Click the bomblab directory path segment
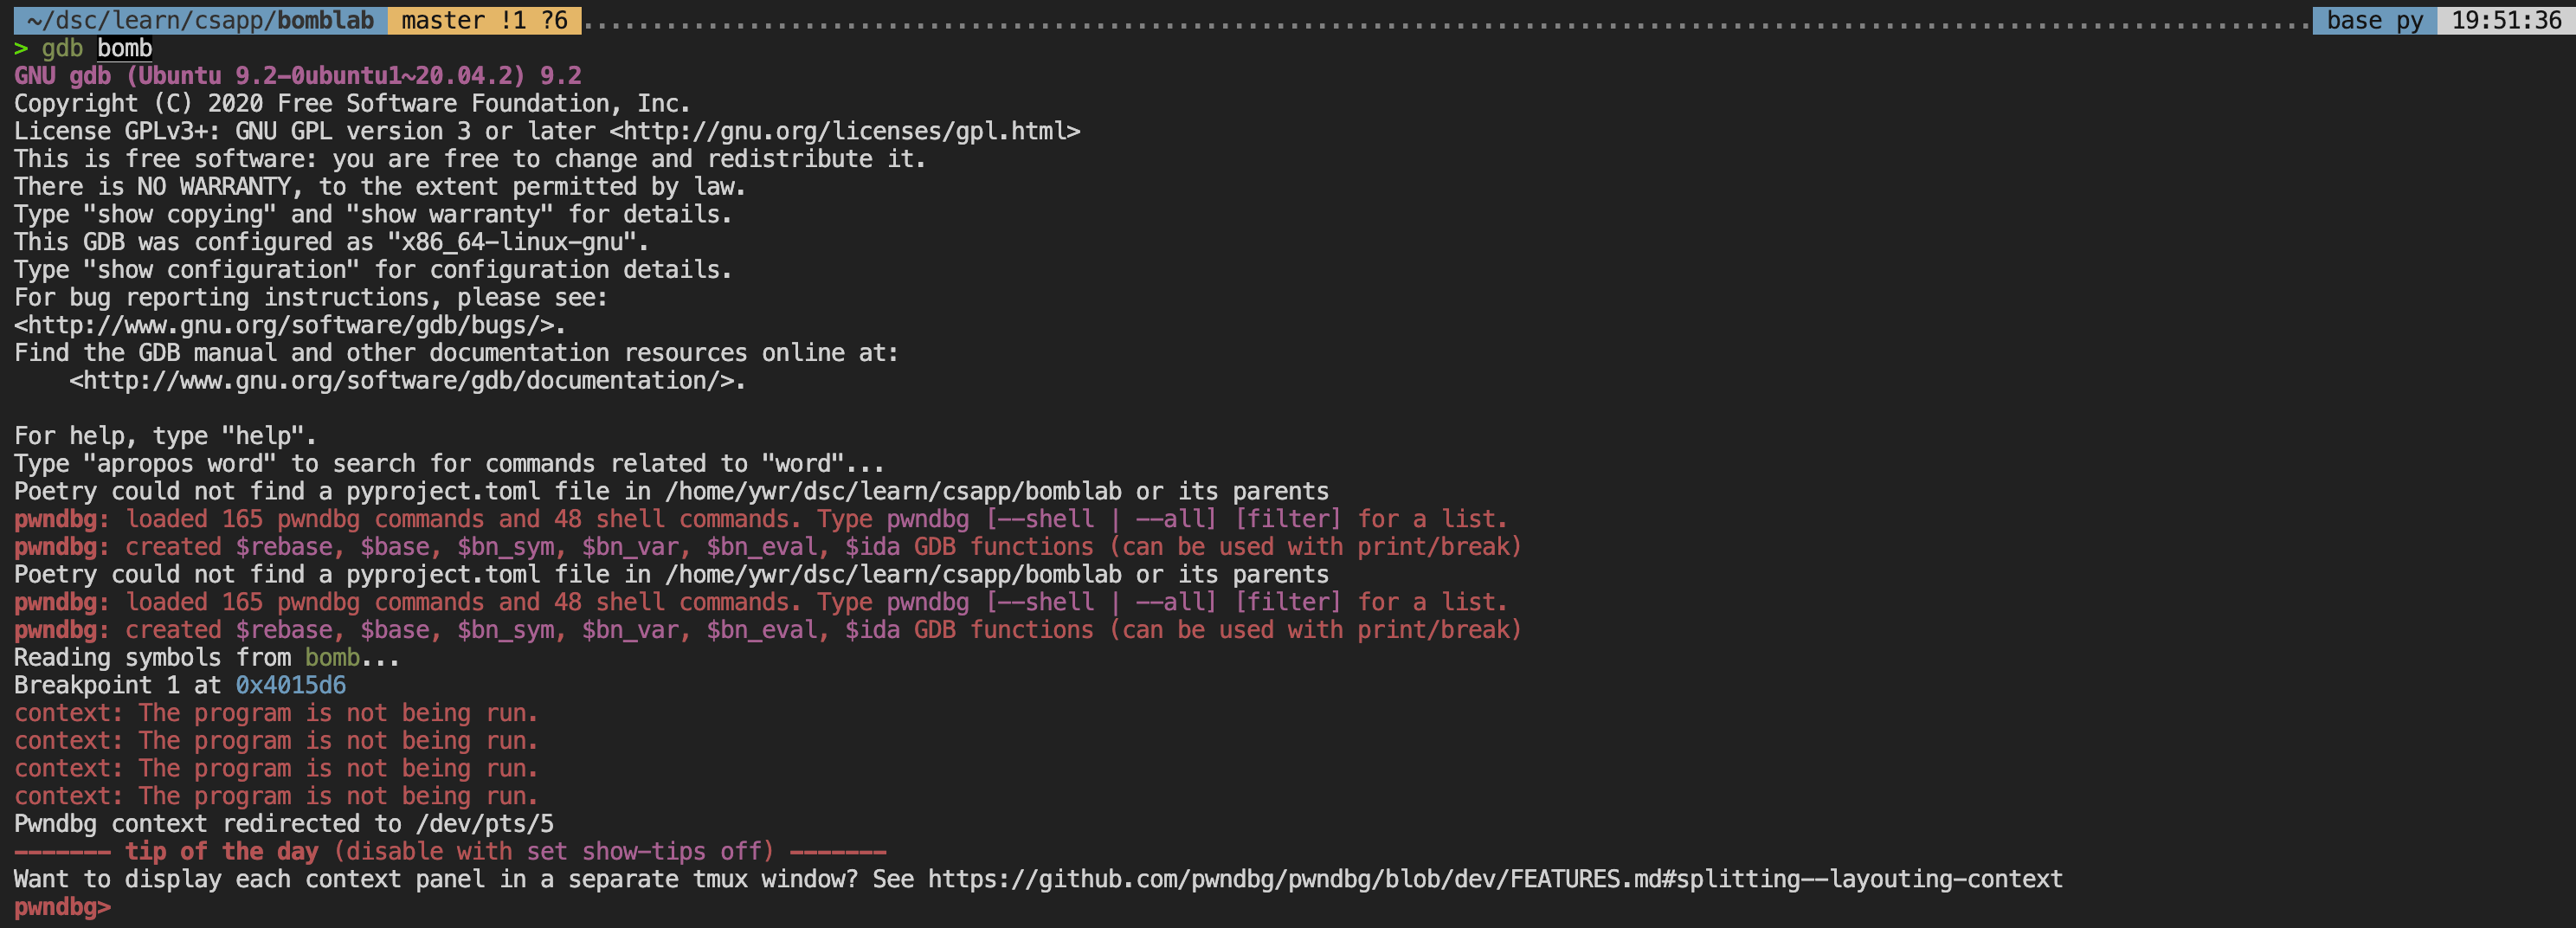The image size is (2576, 928). [200, 20]
